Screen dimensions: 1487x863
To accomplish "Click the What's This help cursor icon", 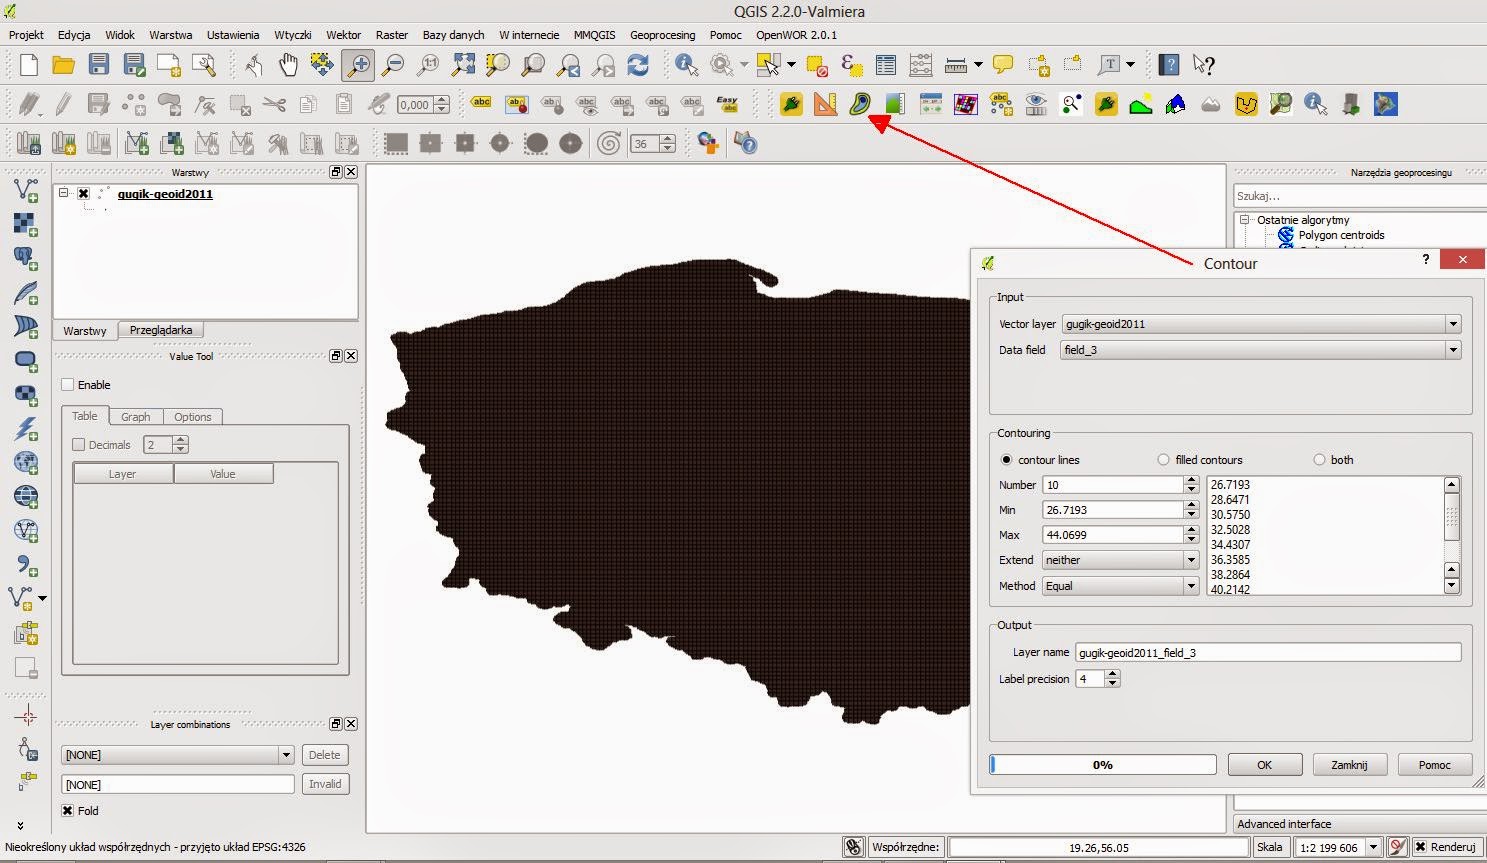I will pyautogui.click(x=1204, y=65).
